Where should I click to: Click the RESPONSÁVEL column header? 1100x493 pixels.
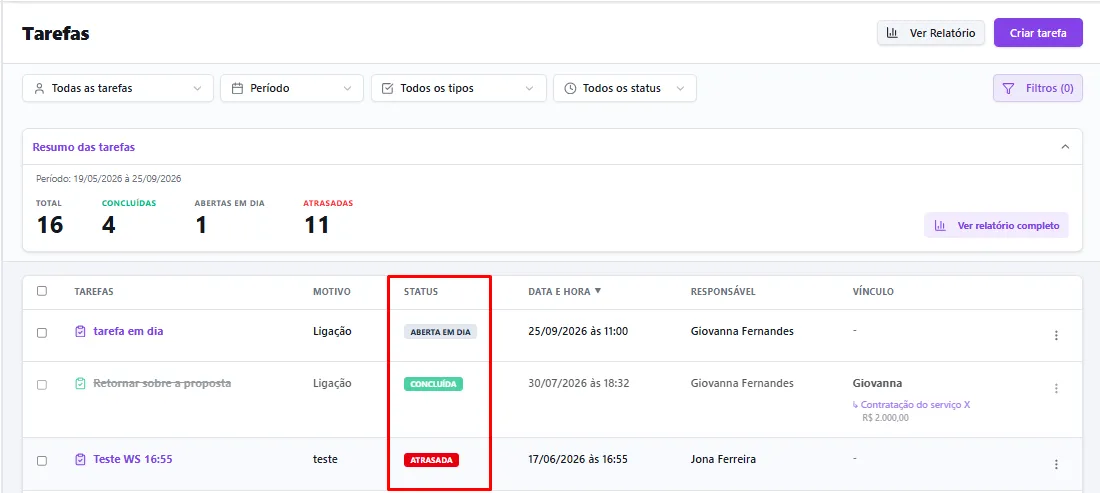pyautogui.click(x=723, y=291)
